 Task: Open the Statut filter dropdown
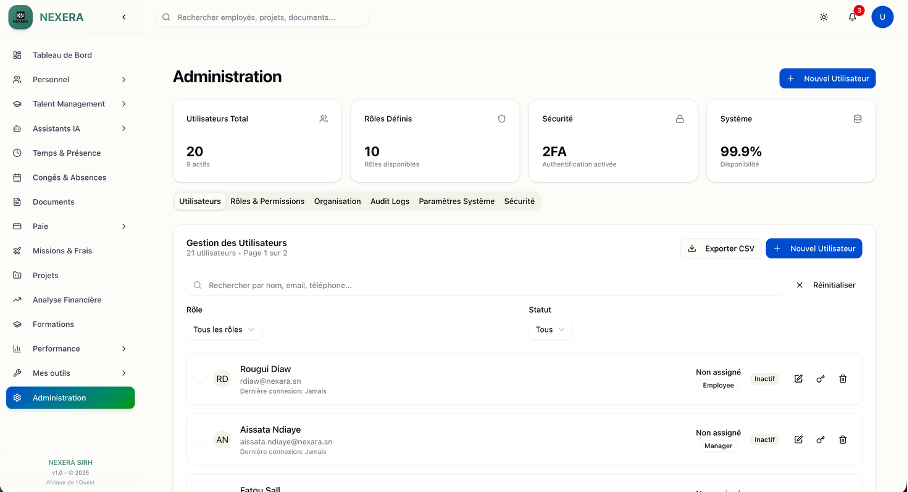pos(550,329)
